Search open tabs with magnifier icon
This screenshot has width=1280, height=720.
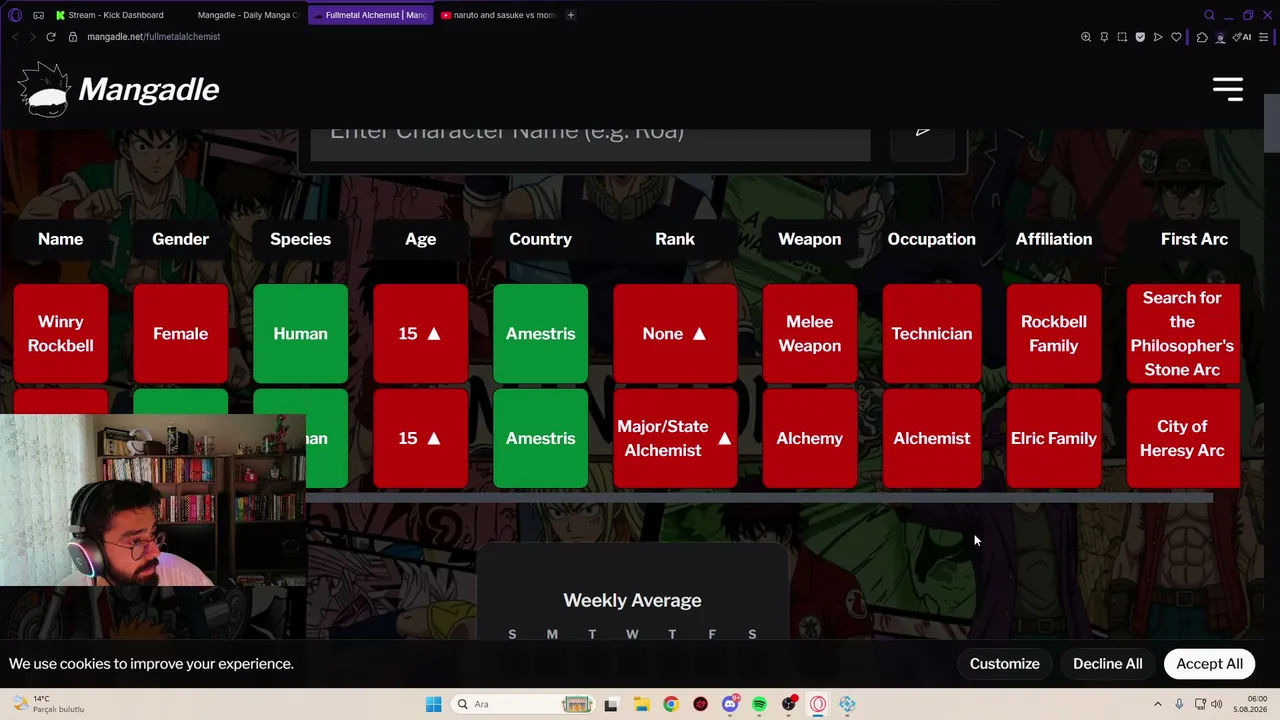(x=1209, y=15)
